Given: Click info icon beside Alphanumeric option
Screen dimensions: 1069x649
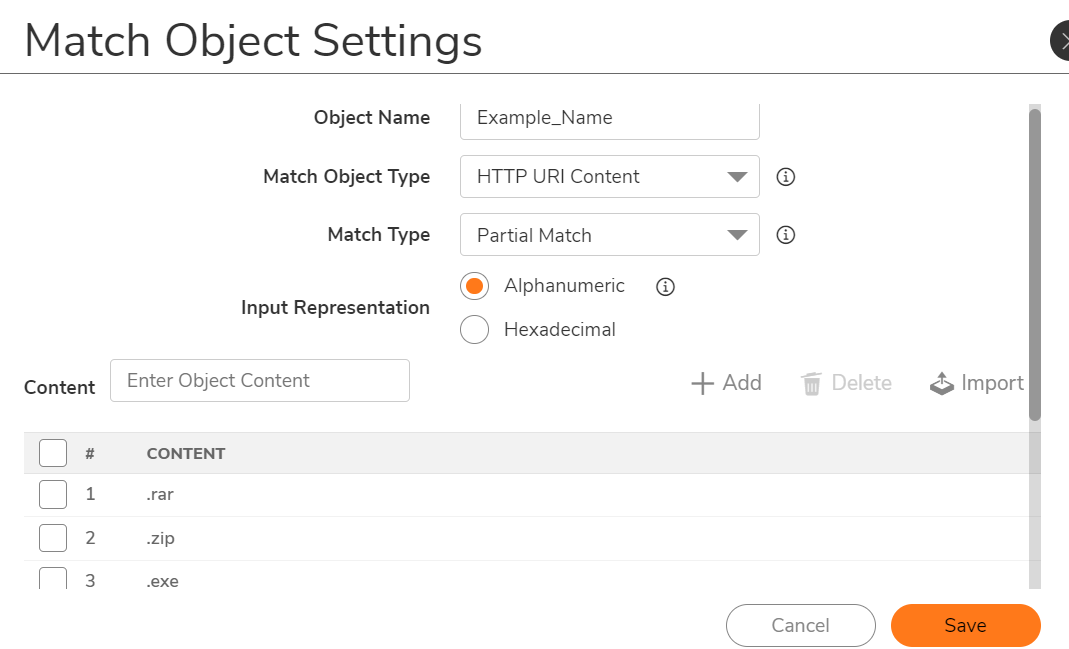Looking at the screenshot, I should click(x=665, y=287).
